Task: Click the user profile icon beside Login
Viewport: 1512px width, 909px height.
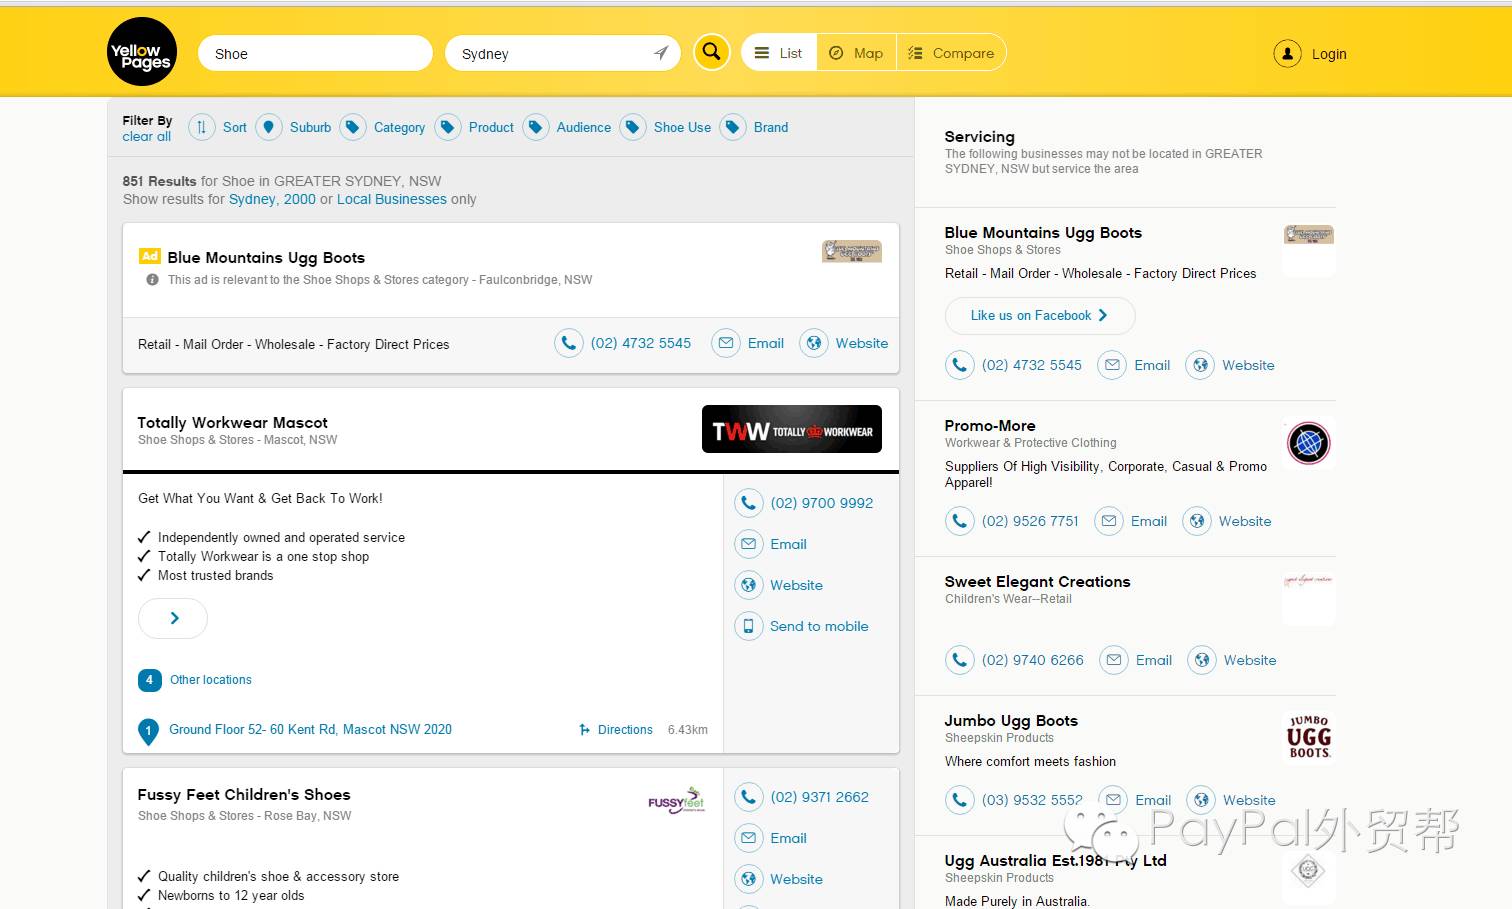Action: [x=1287, y=54]
